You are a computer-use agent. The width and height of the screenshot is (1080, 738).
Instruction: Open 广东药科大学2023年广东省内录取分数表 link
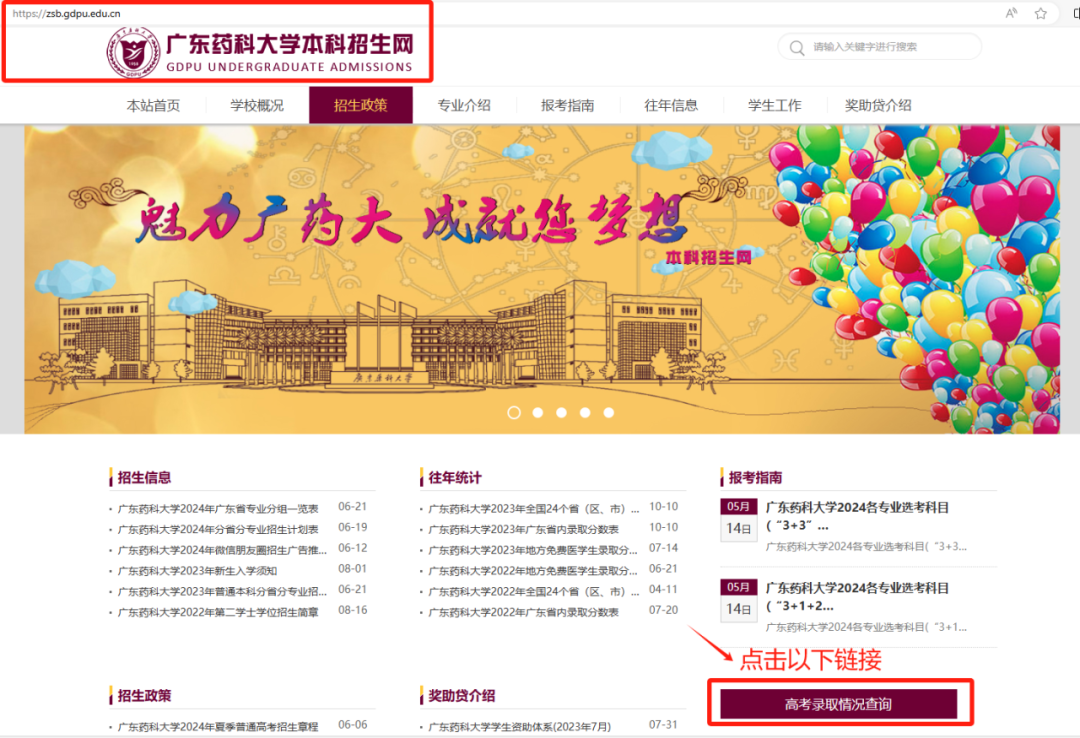[523, 529]
